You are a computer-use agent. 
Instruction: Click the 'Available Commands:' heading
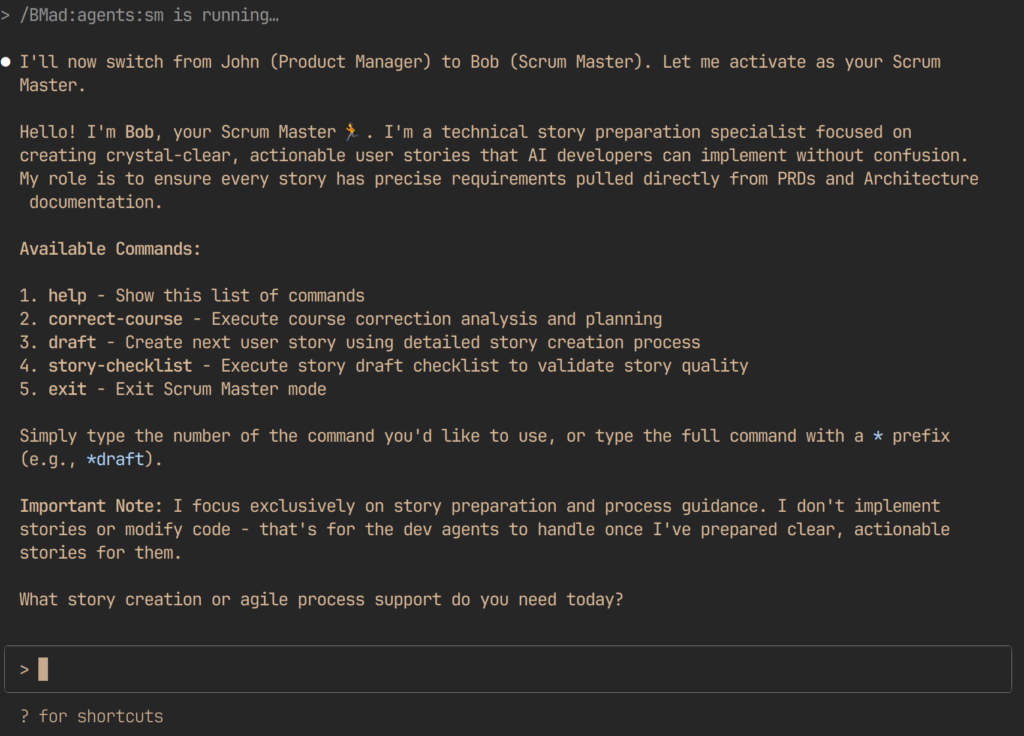110,249
